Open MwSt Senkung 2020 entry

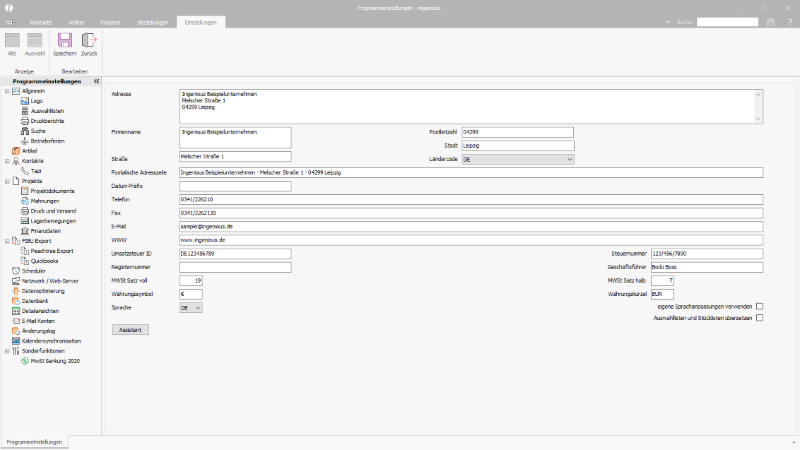55,361
